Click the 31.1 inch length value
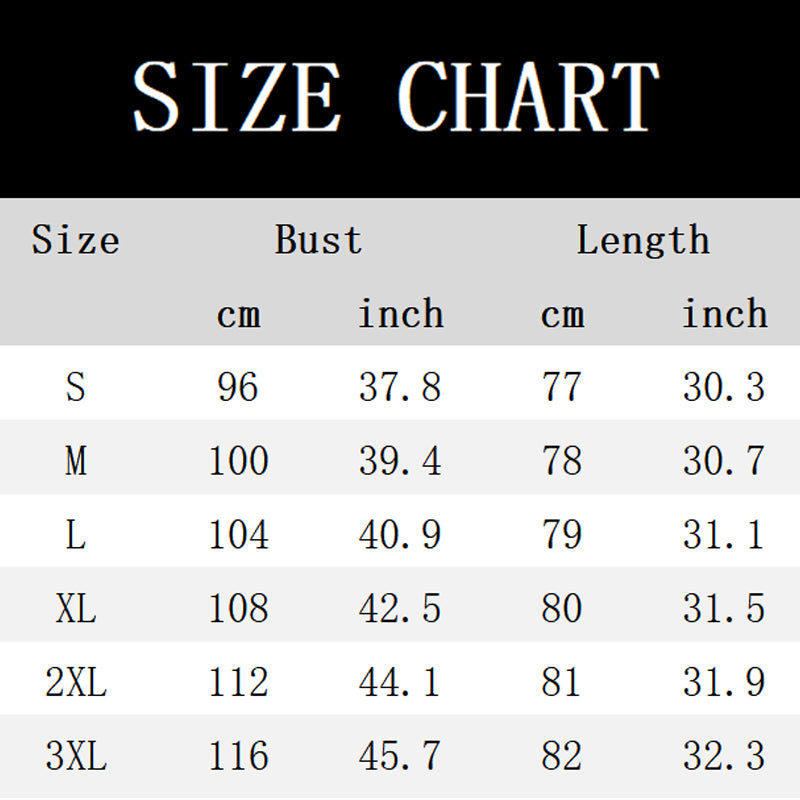This screenshot has height=800, width=800. tap(724, 535)
